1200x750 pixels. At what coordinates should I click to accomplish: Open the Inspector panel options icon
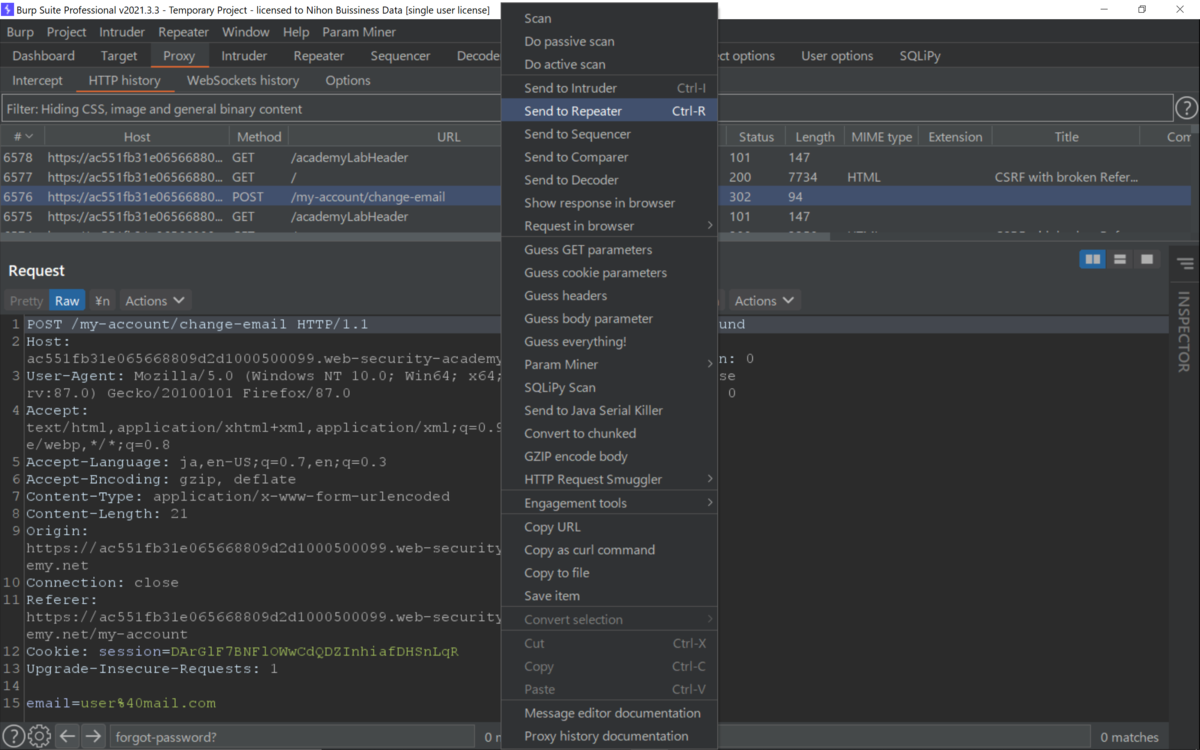(1184, 263)
